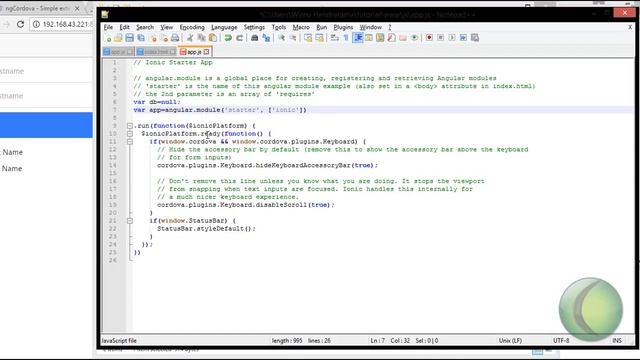Open the File menu
The width and height of the screenshot is (640, 360).
pos(108,27)
